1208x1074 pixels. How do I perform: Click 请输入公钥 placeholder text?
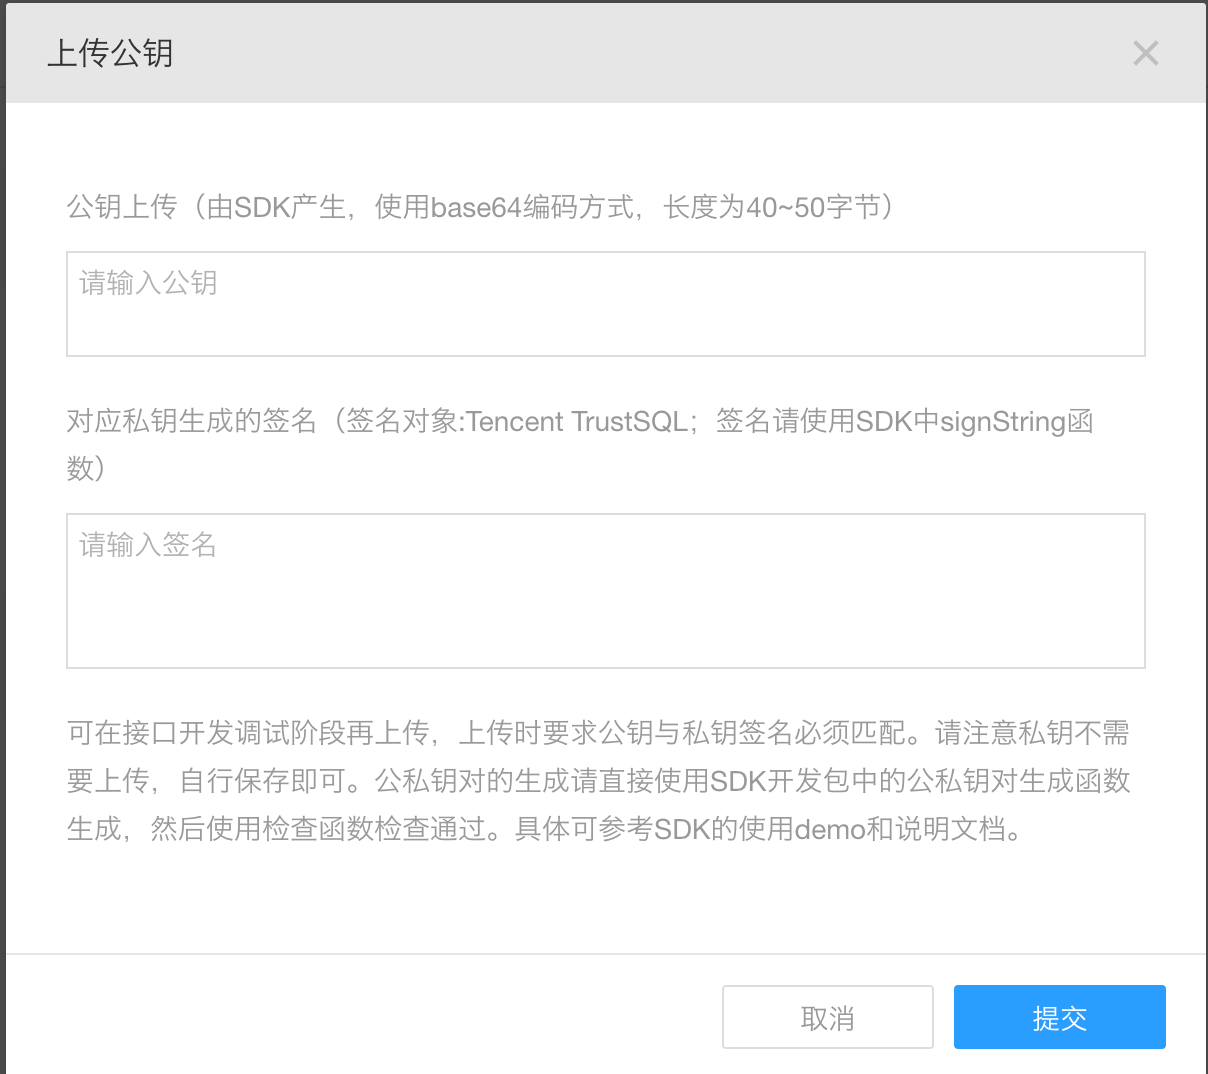(148, 283)
